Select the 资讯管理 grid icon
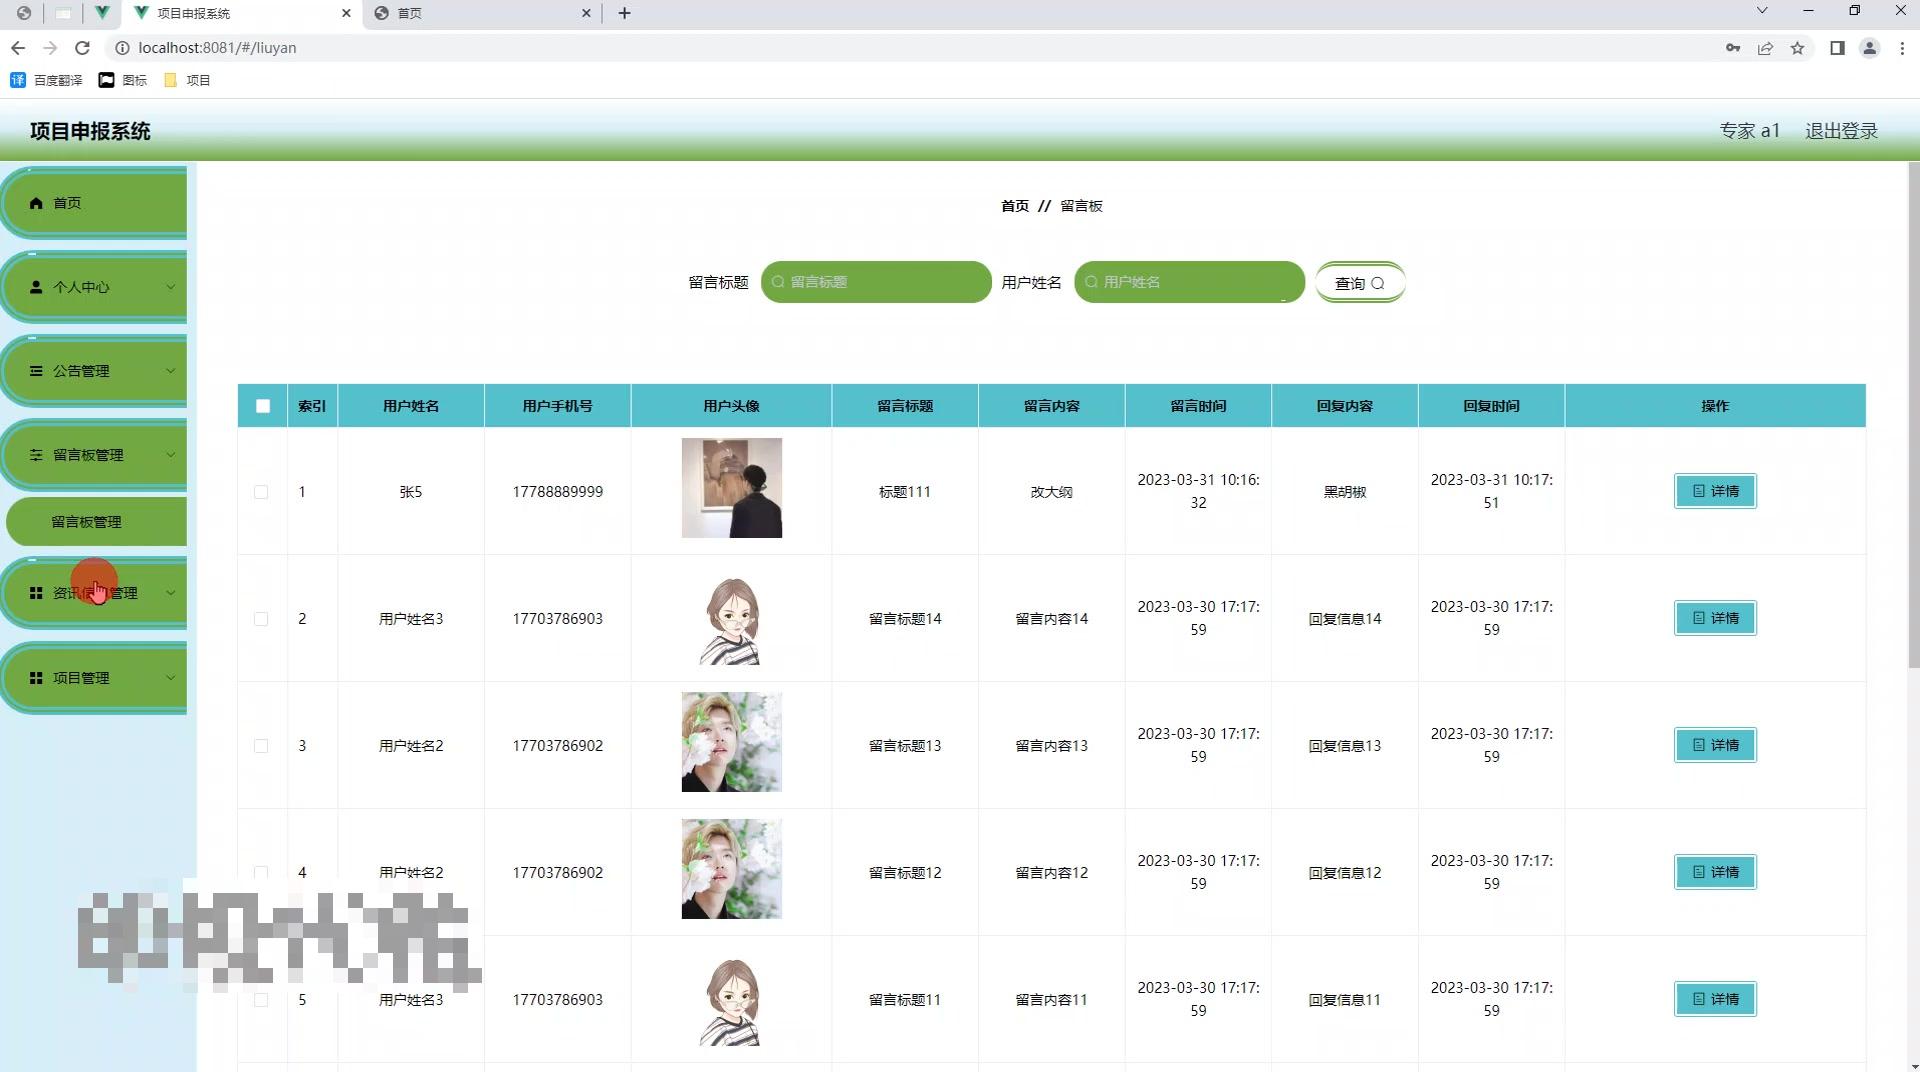The image size is (1920, 1072). (36, 592)
